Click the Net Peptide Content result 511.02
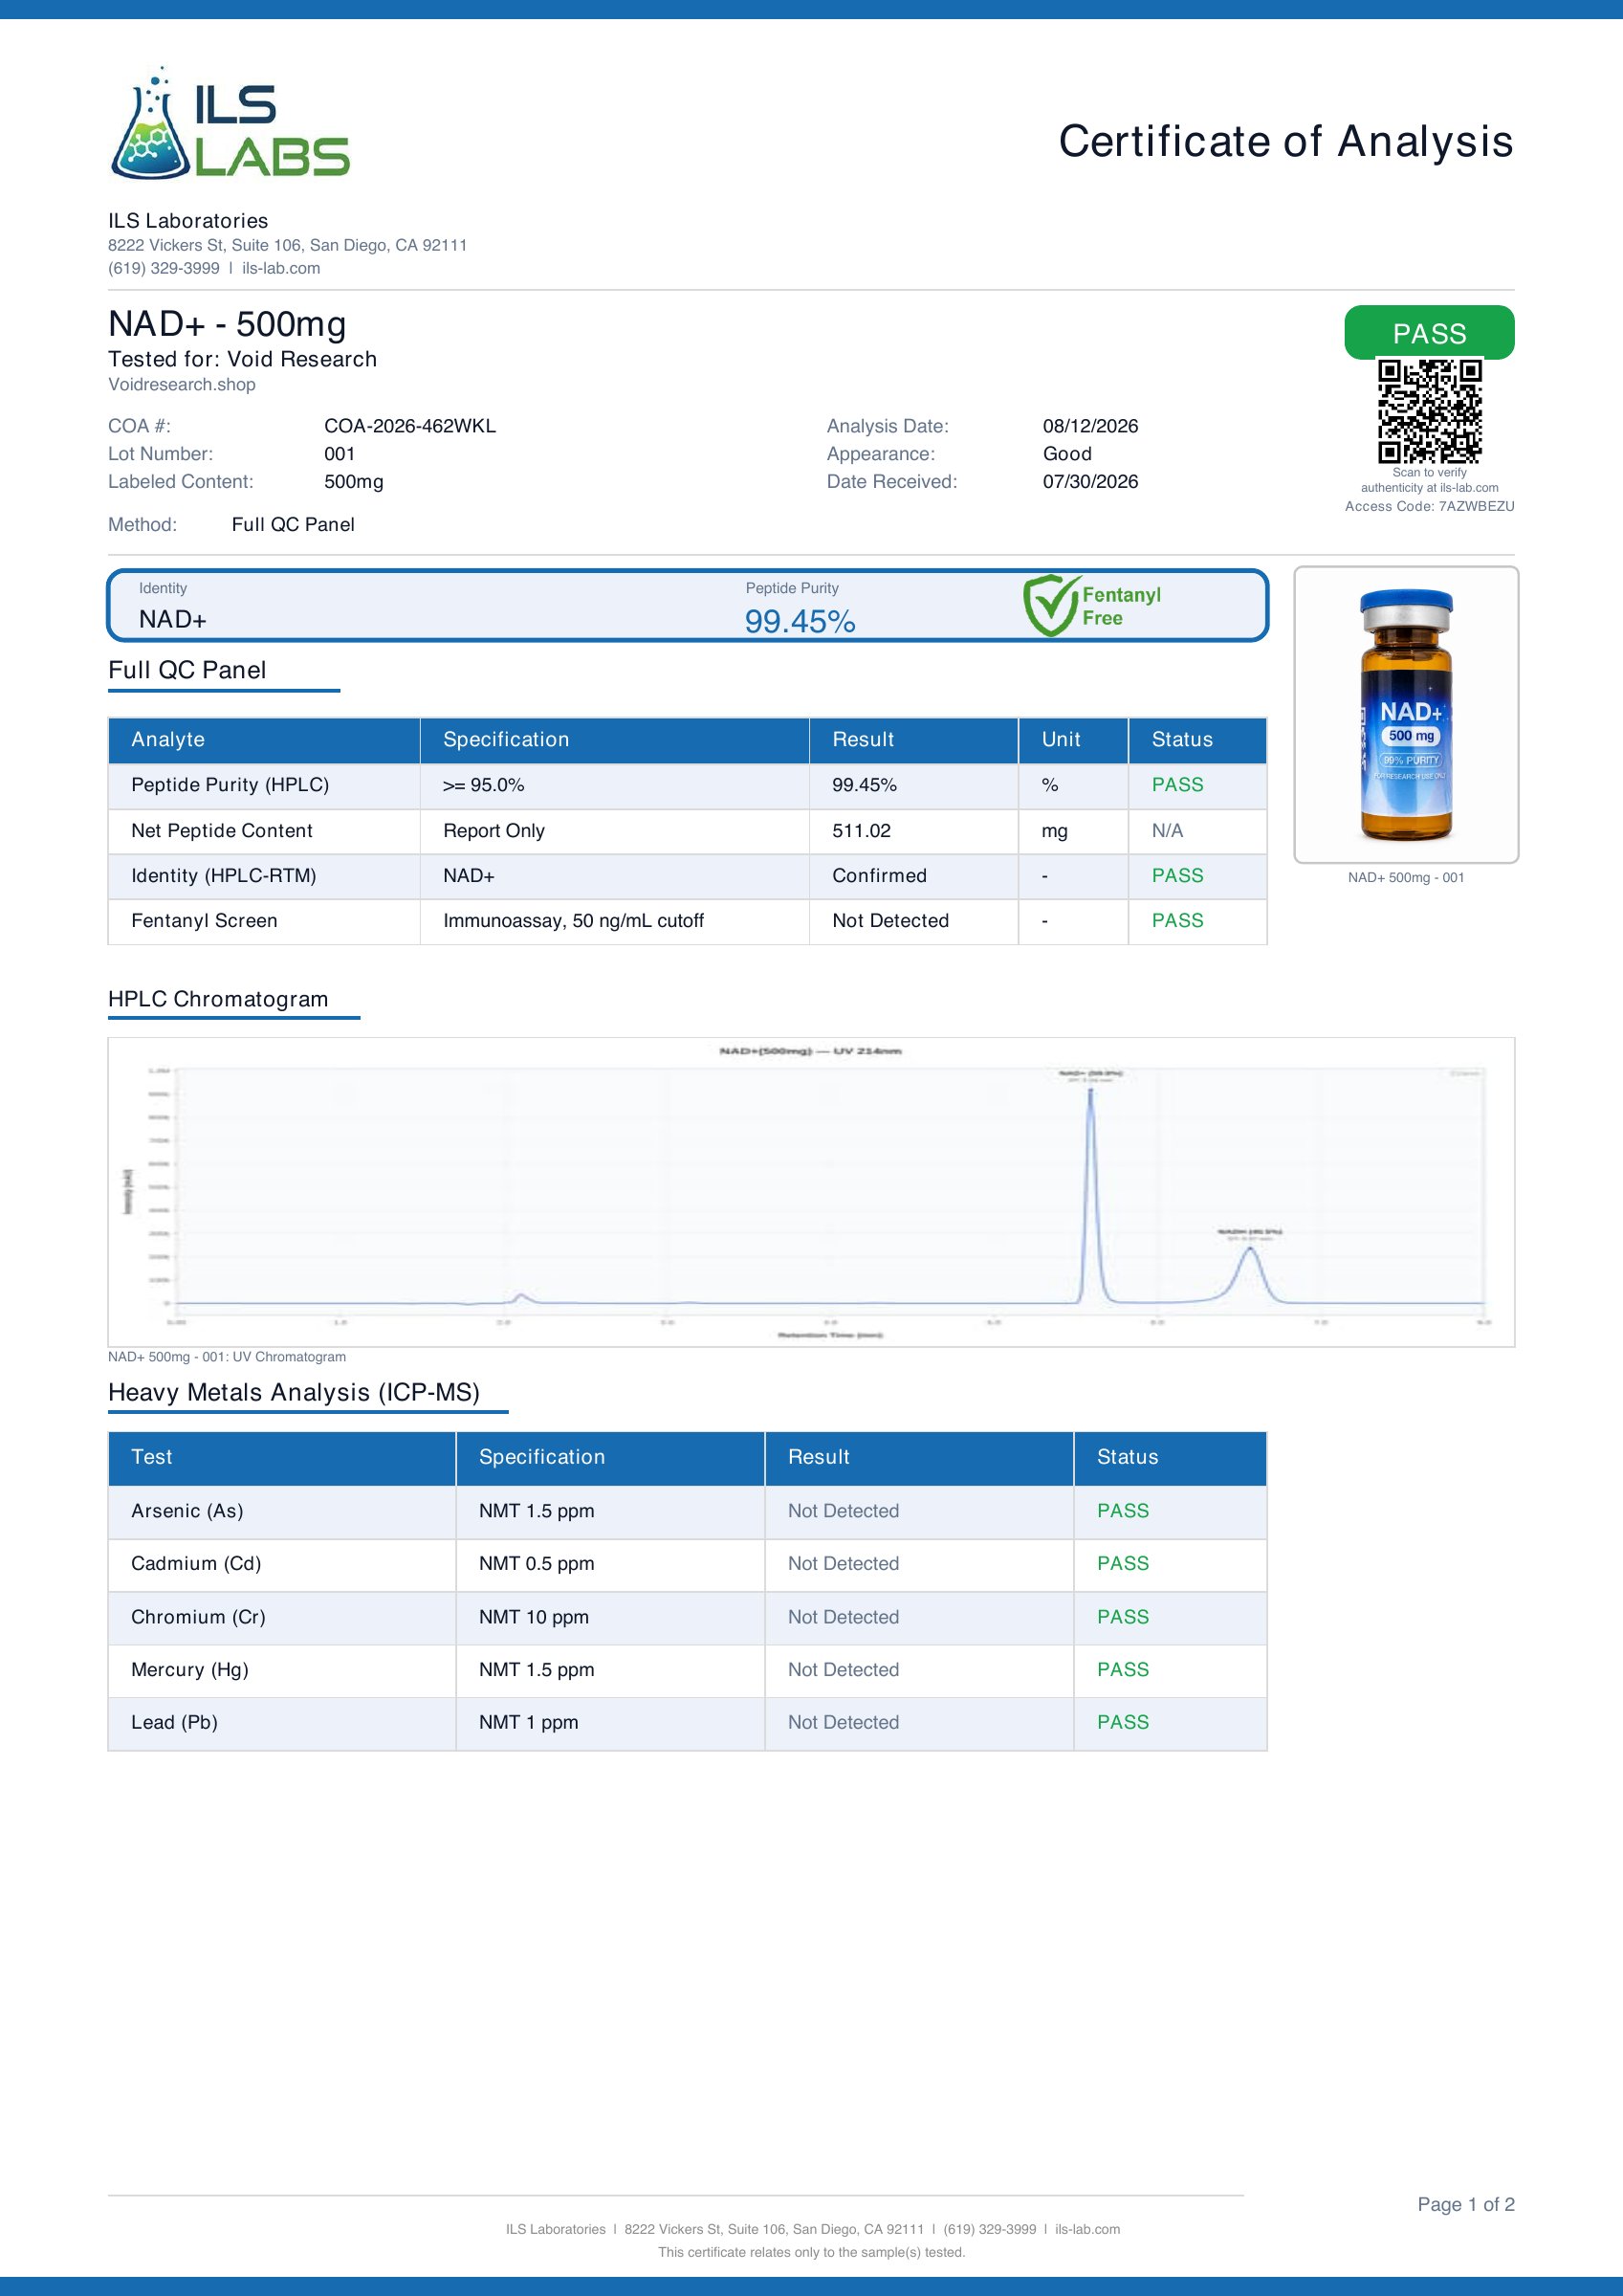Image resolution: width=1623 pixels, height=2296 pixels. pyautogui.click(x=861, y=831)
